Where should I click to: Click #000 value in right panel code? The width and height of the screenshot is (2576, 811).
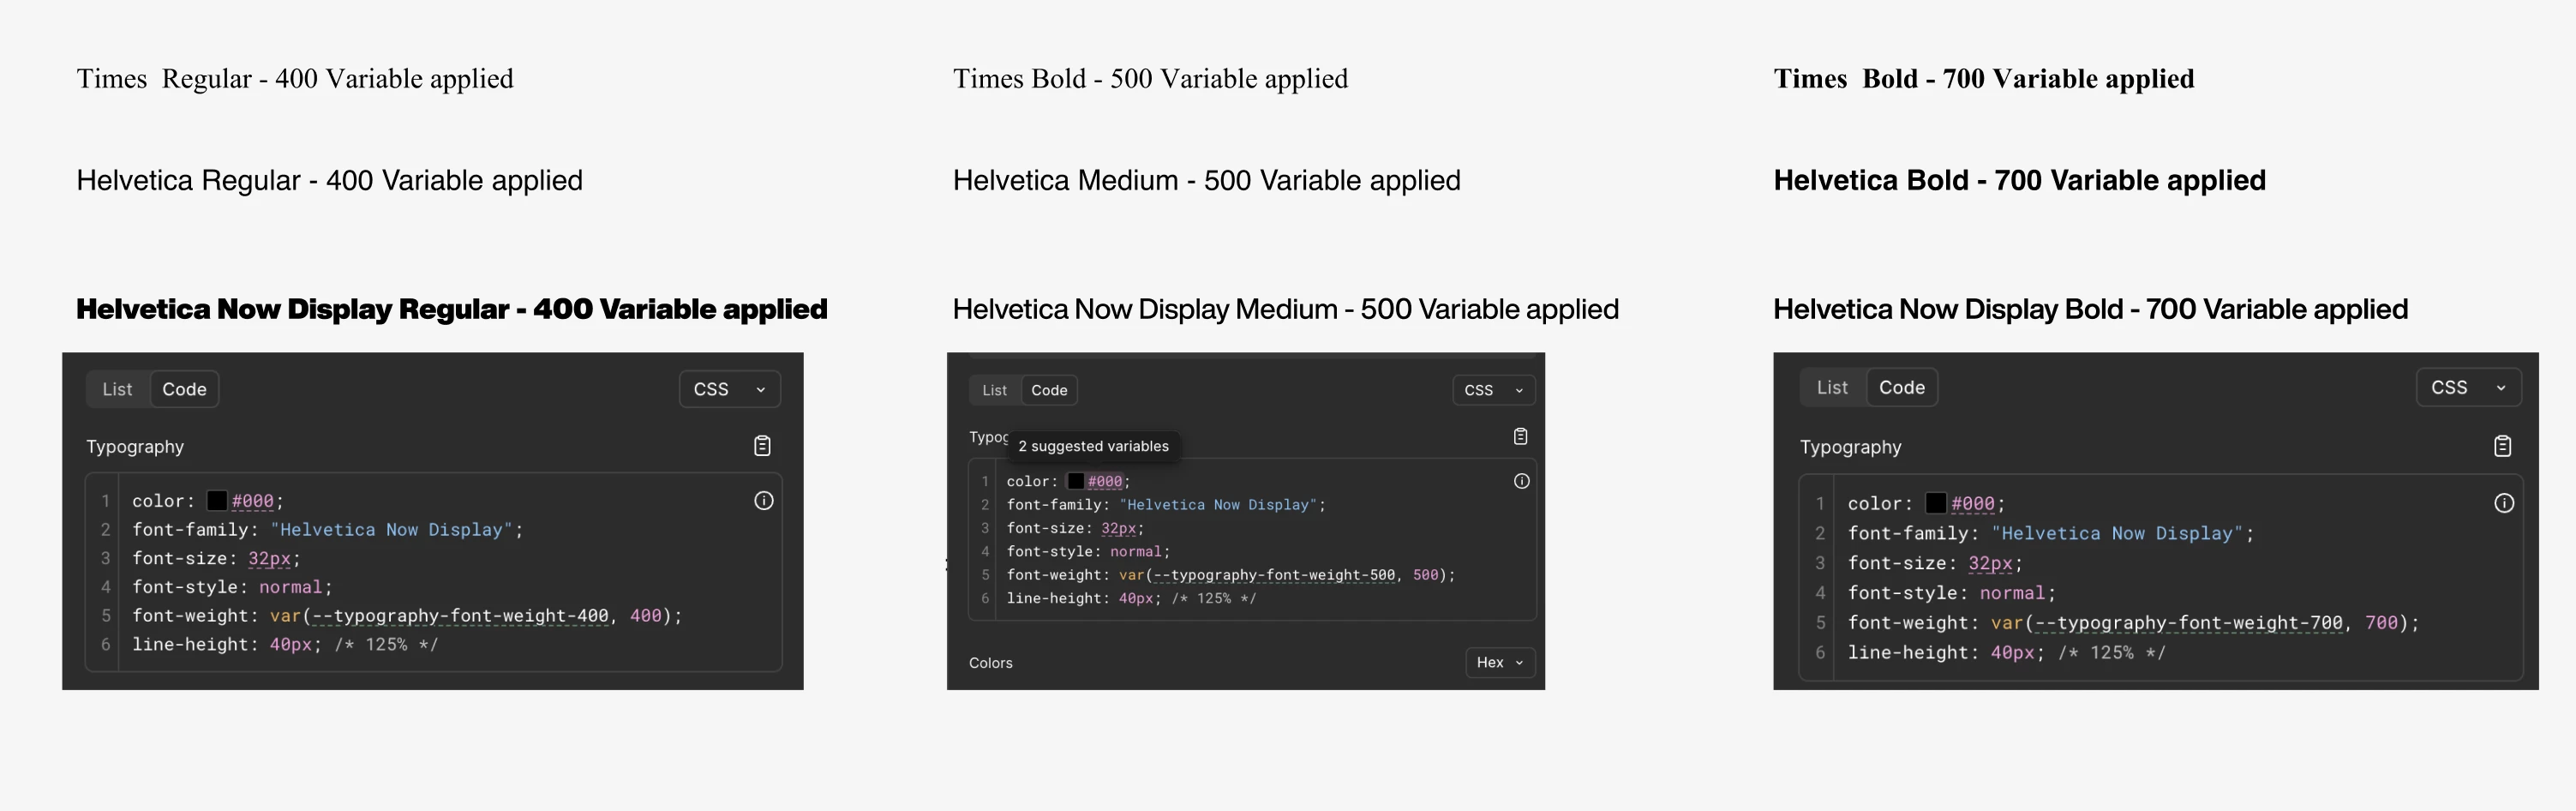(1973, 503)
